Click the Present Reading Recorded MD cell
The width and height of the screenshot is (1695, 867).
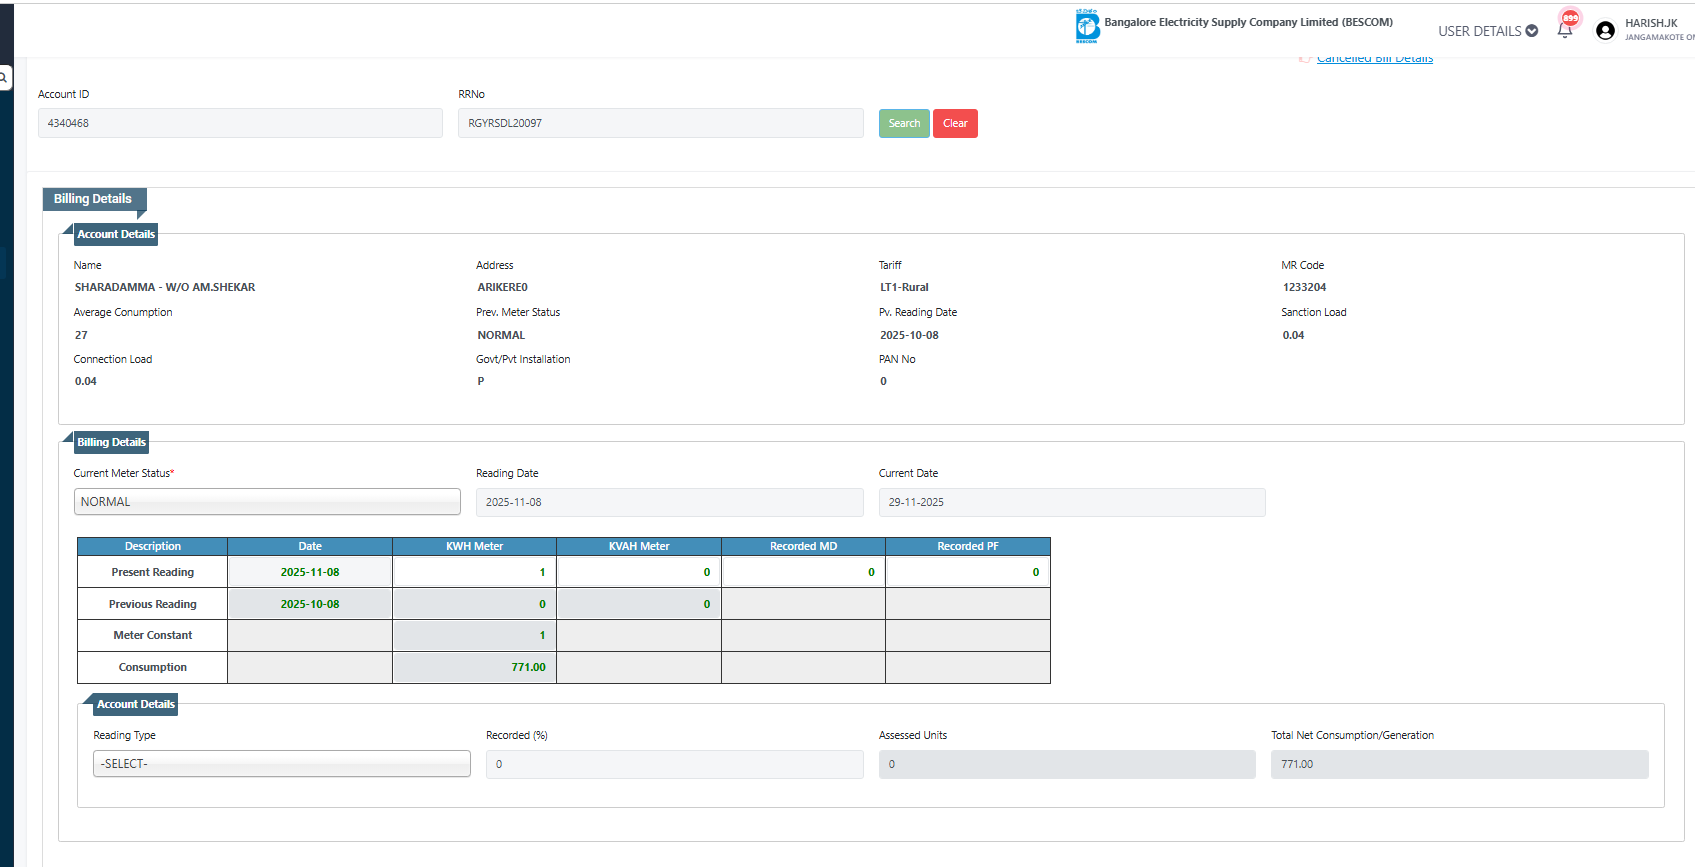point(803,572)
